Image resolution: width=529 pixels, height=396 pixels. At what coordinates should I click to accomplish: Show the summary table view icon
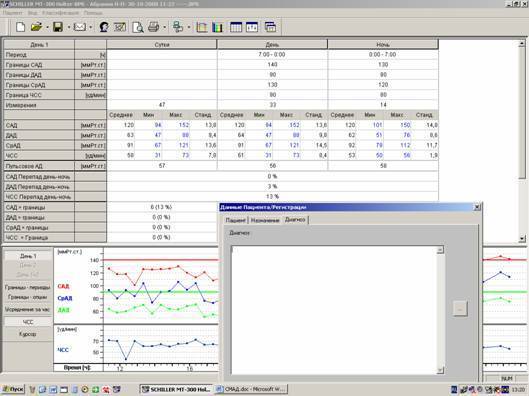click(x=236, y=27)
